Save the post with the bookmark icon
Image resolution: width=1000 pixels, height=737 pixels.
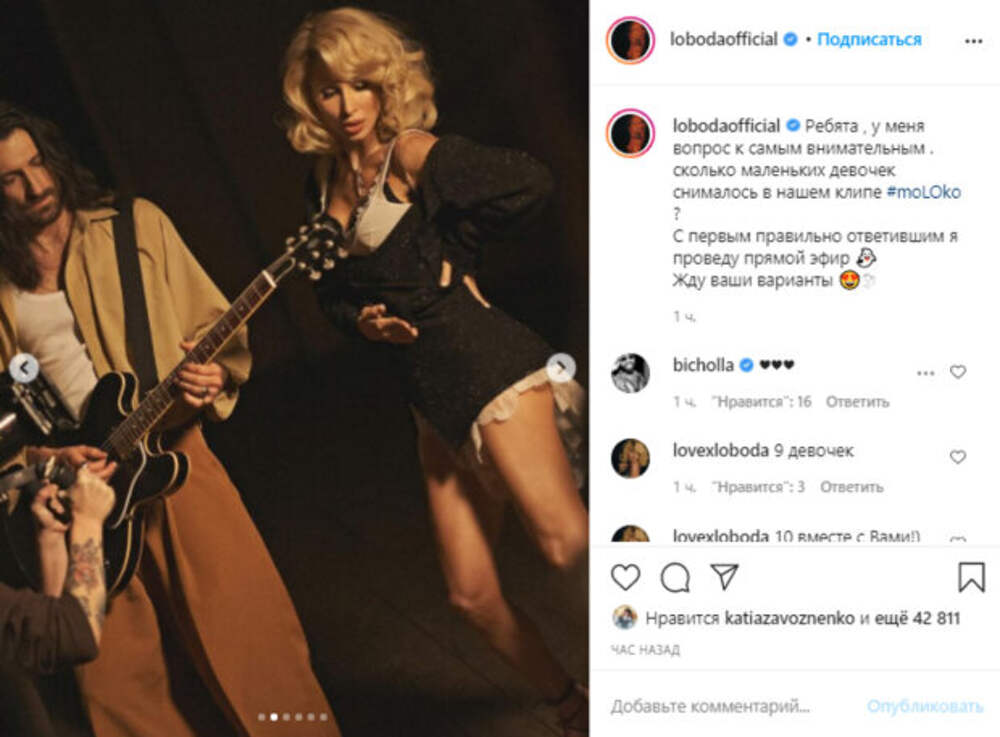click(971, 577)
